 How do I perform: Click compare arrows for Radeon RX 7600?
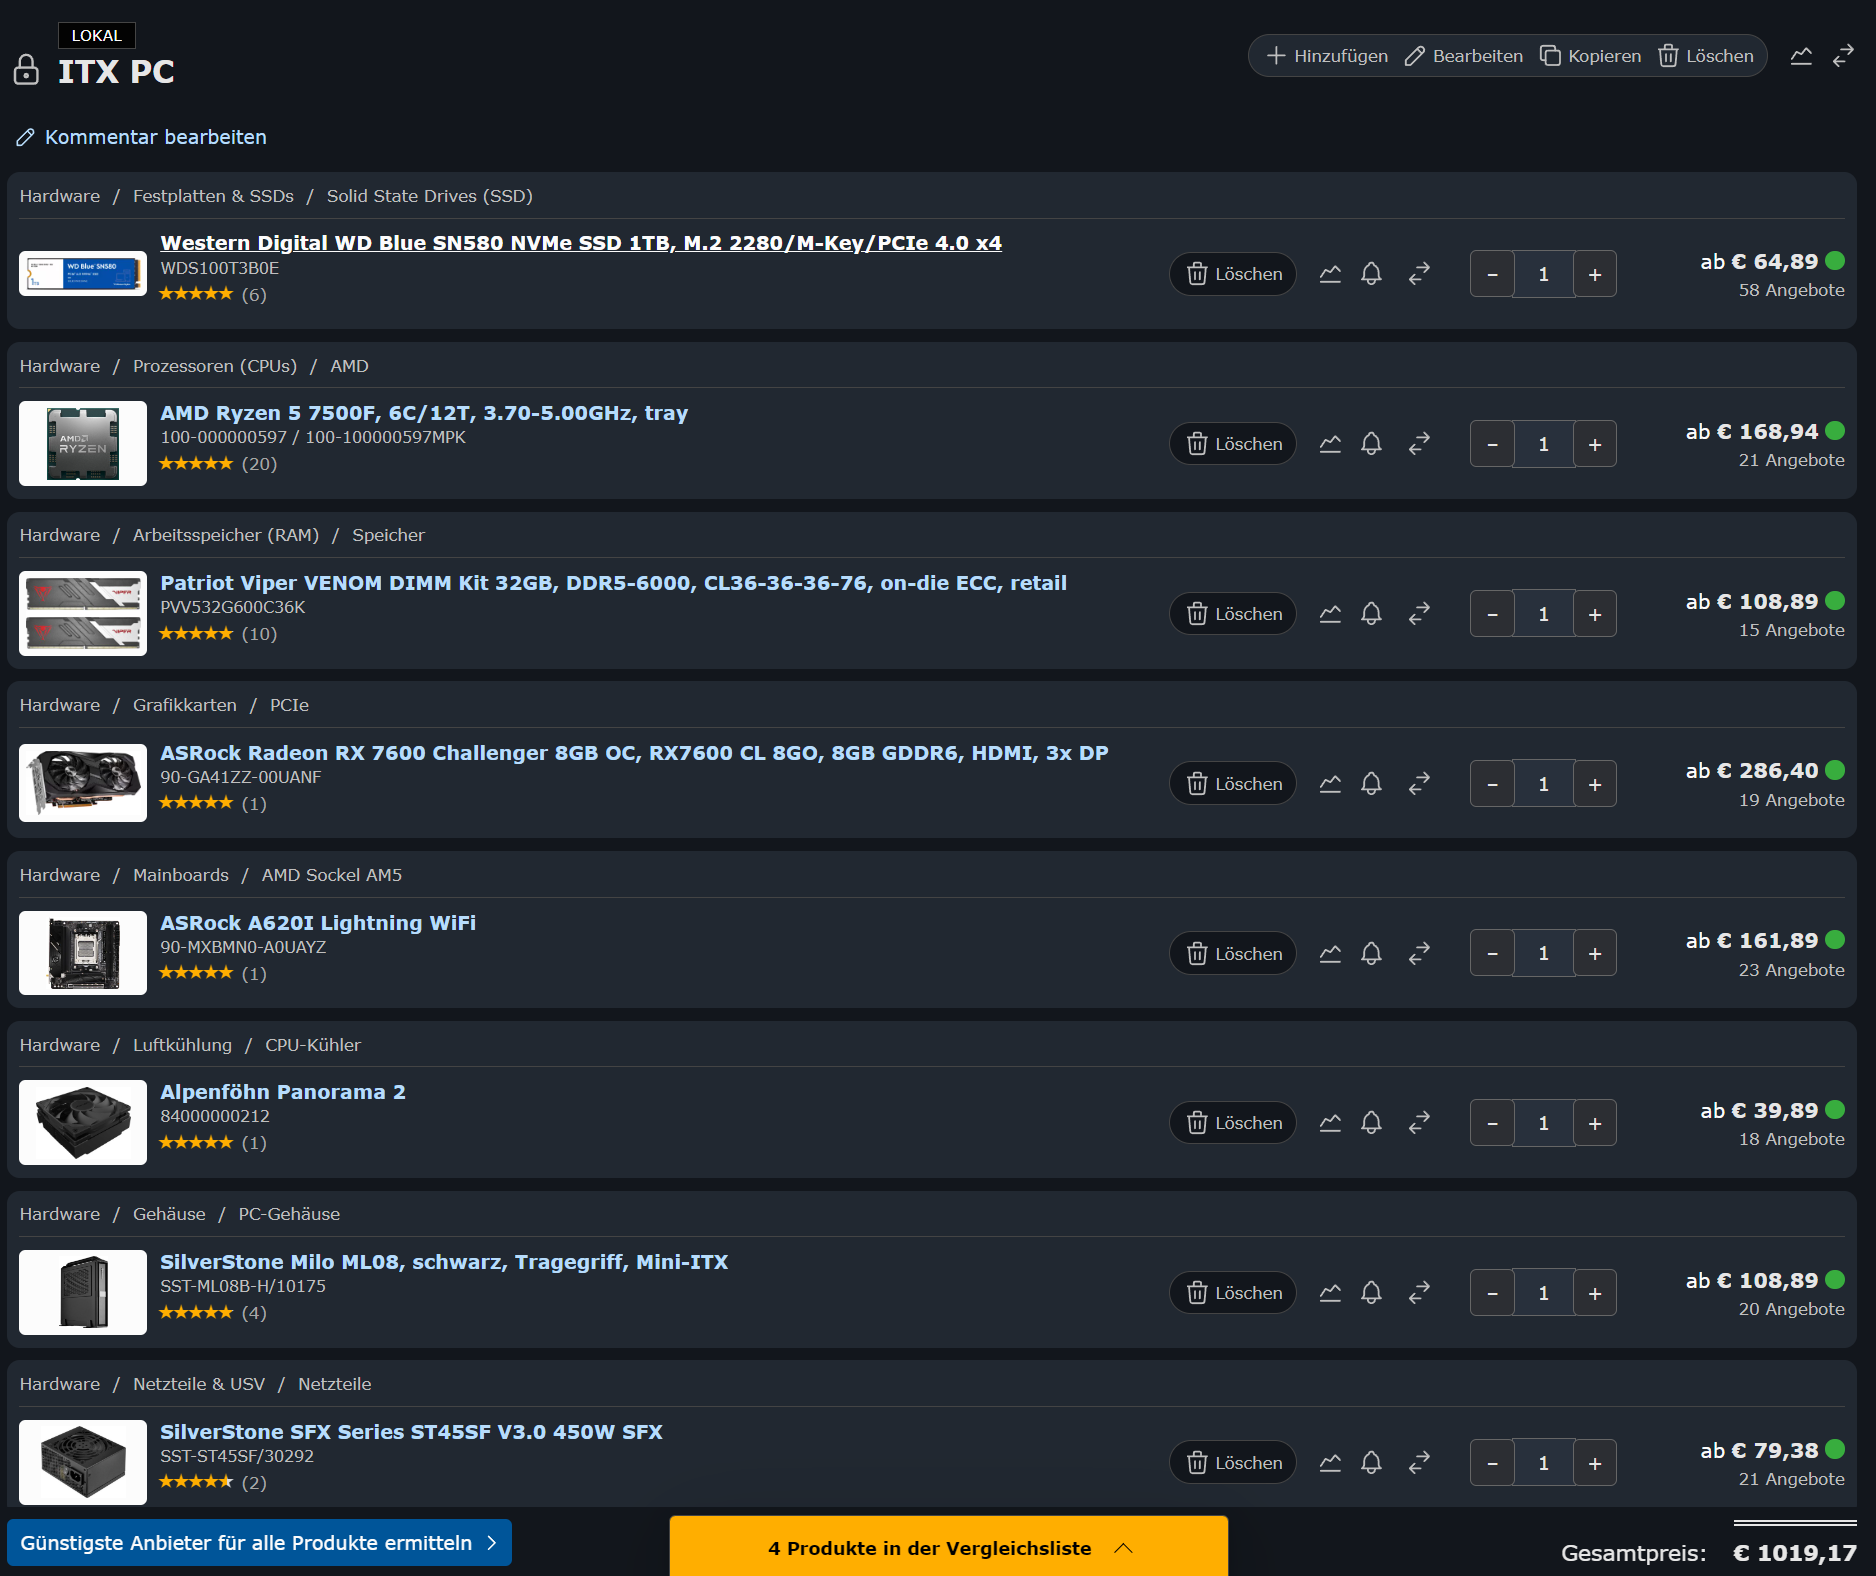pyautogui.click(x=1419, y=784)
